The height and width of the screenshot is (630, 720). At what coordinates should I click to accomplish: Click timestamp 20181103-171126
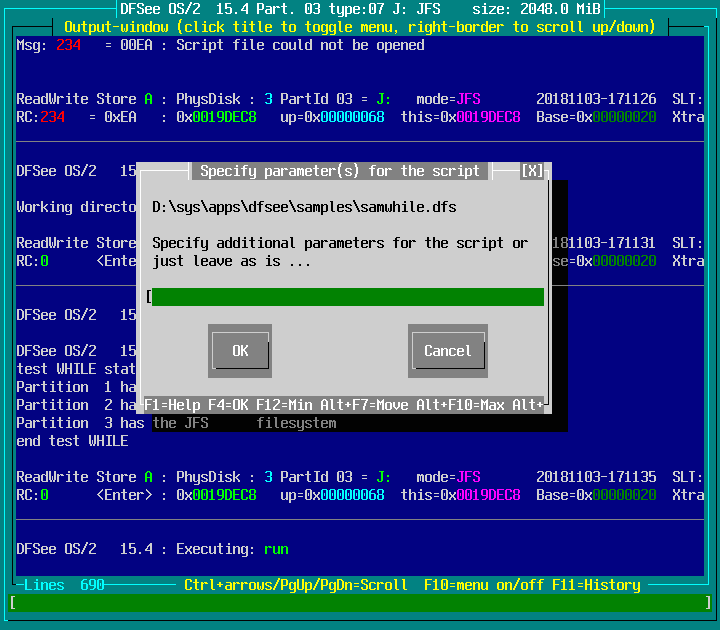click(596, 99)
